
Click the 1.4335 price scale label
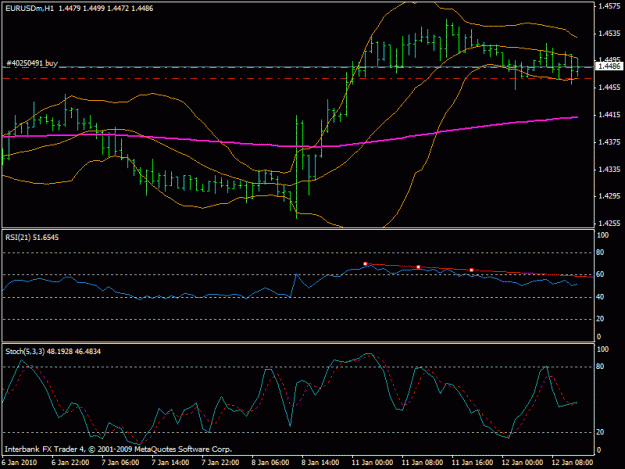pos(609,169)
